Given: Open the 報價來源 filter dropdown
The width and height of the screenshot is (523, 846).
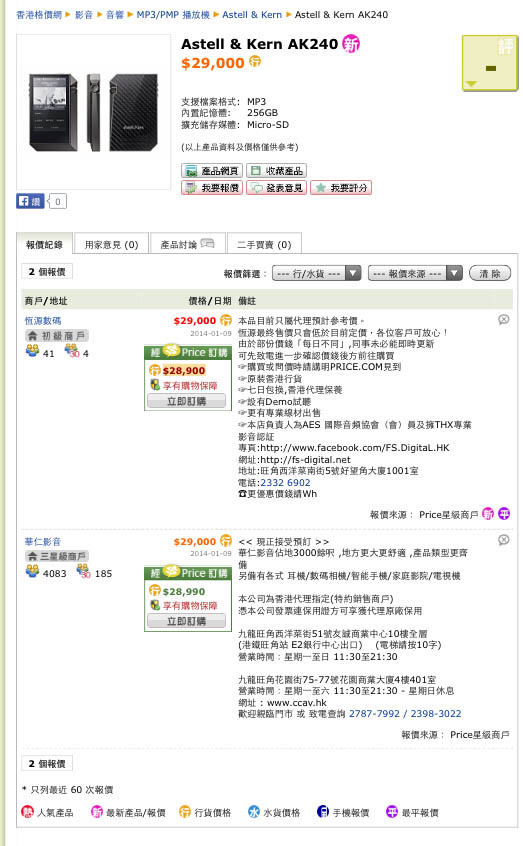Looking at the screenshot, I should click(x=415, y=274).
